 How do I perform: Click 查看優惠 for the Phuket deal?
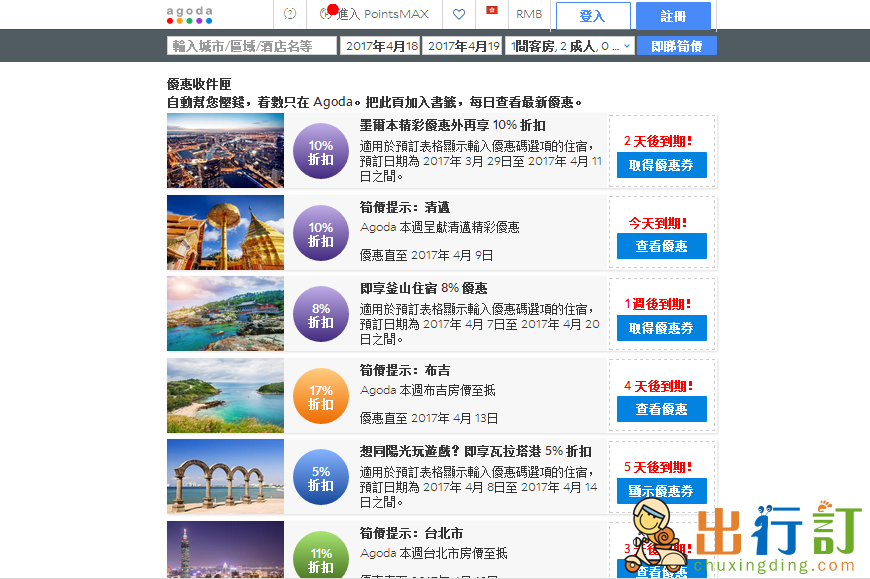(661, 409)
